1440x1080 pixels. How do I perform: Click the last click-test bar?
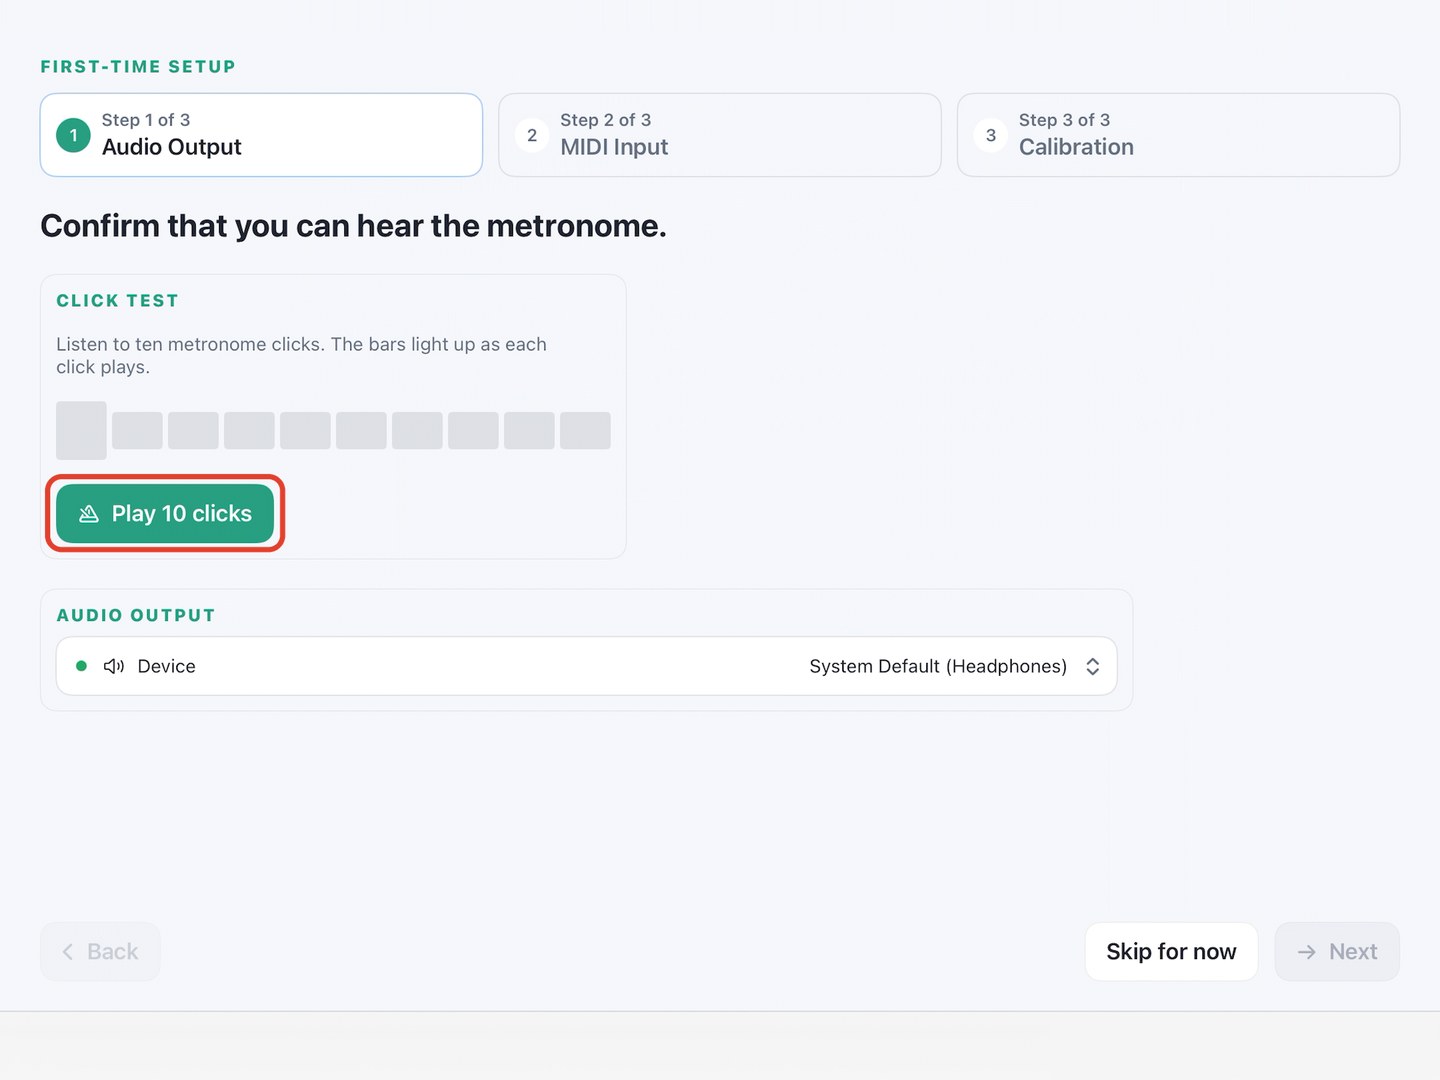click(x=585, y=430)
